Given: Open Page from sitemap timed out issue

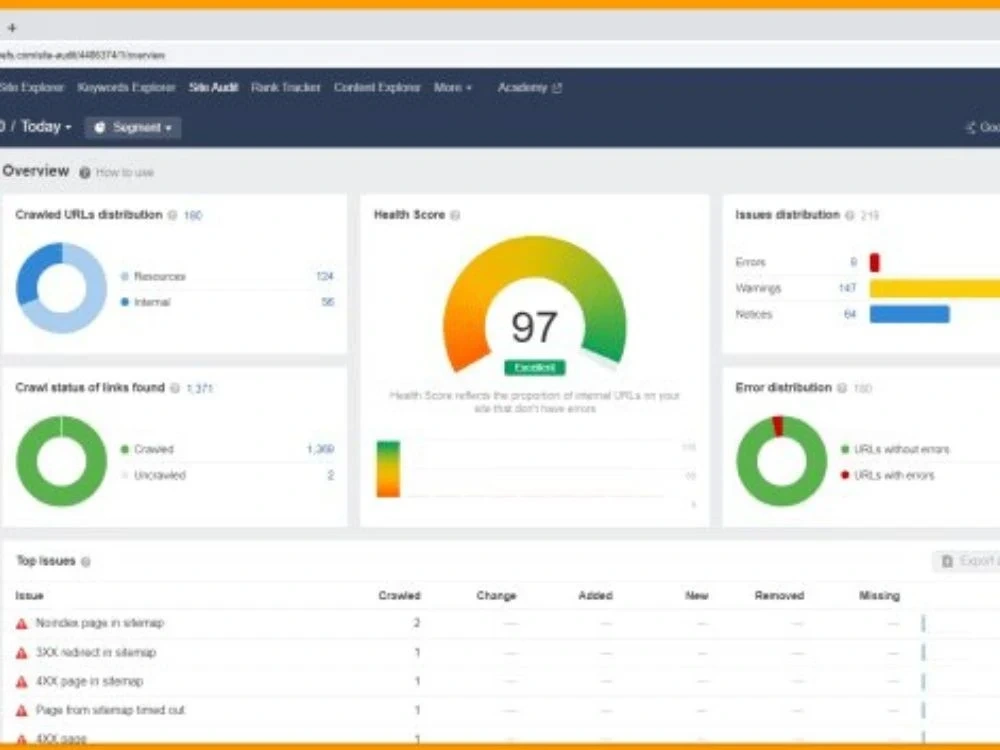Looking at the screenshot, I should pos(110,710).
